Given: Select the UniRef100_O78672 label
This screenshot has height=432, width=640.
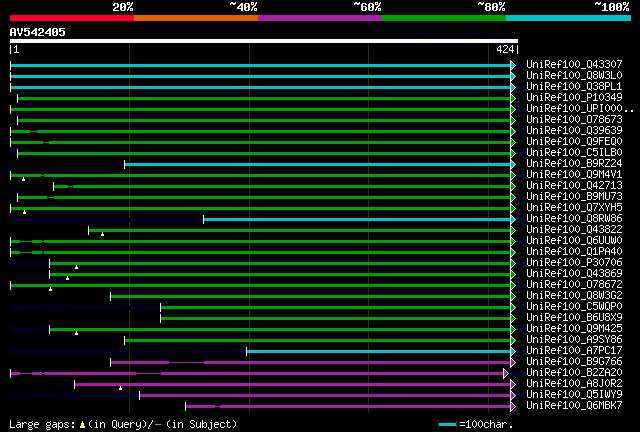Looking at the screenshot, I should [574, 285].
